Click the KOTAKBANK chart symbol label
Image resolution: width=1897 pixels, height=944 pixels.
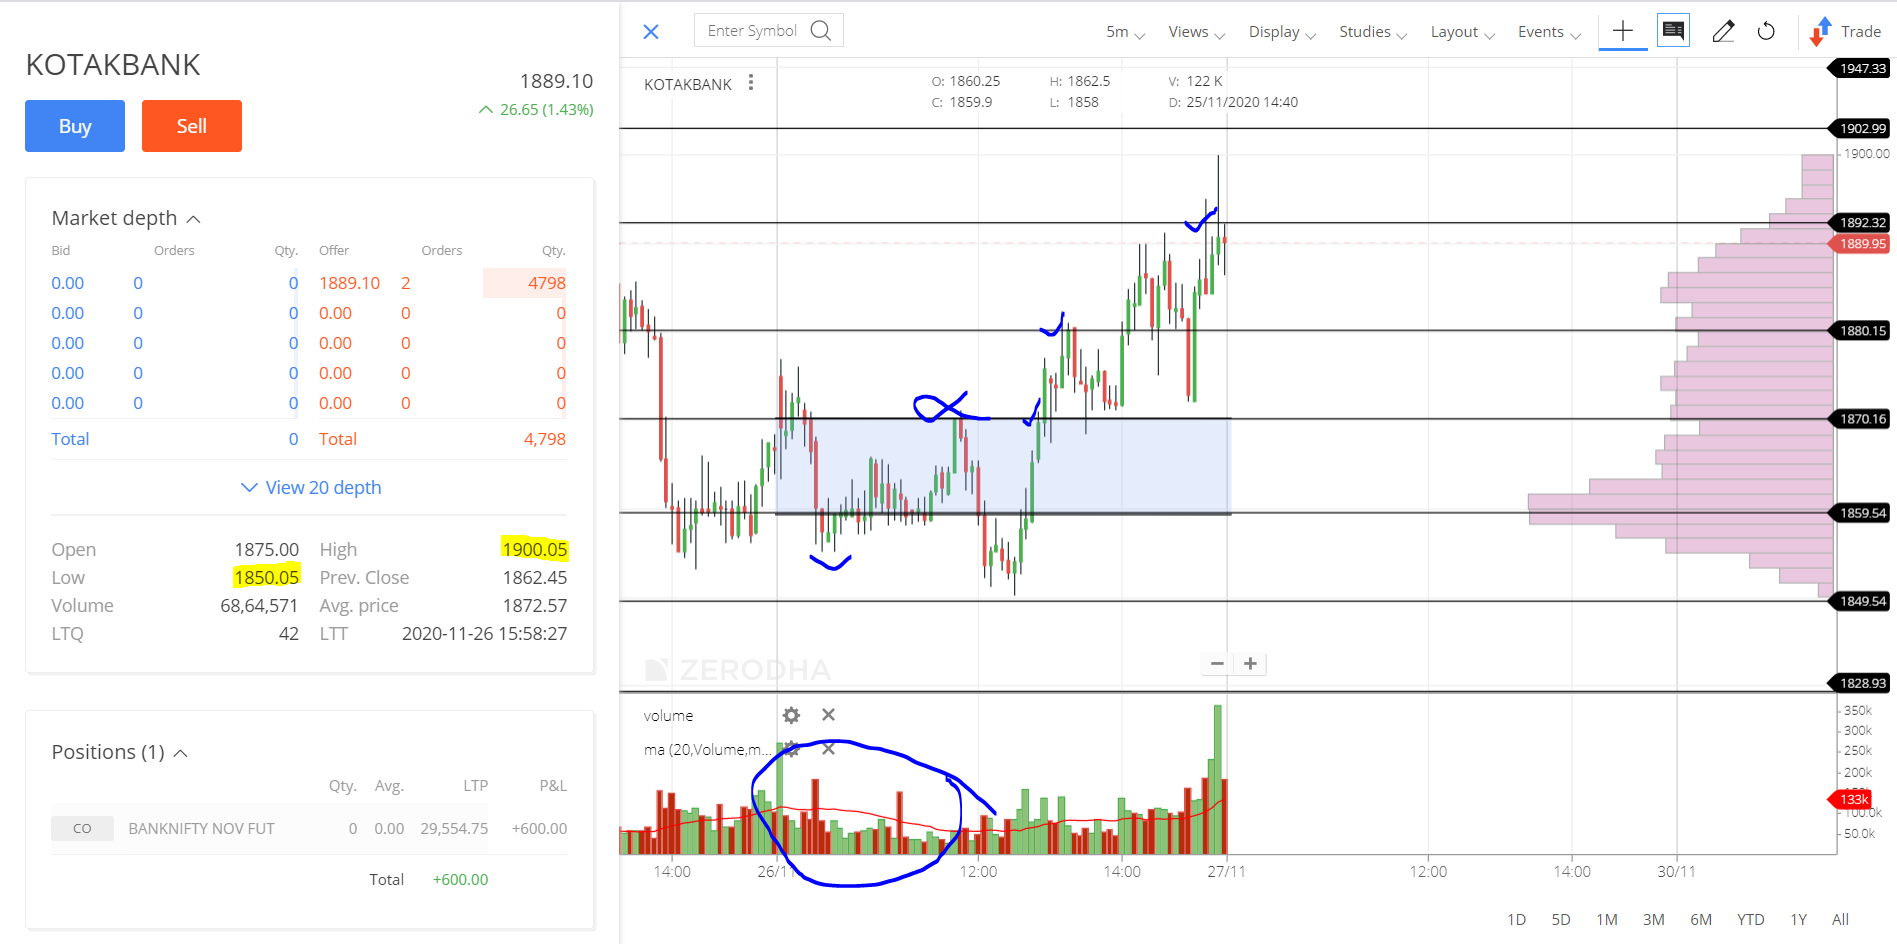tap(688, 84)
